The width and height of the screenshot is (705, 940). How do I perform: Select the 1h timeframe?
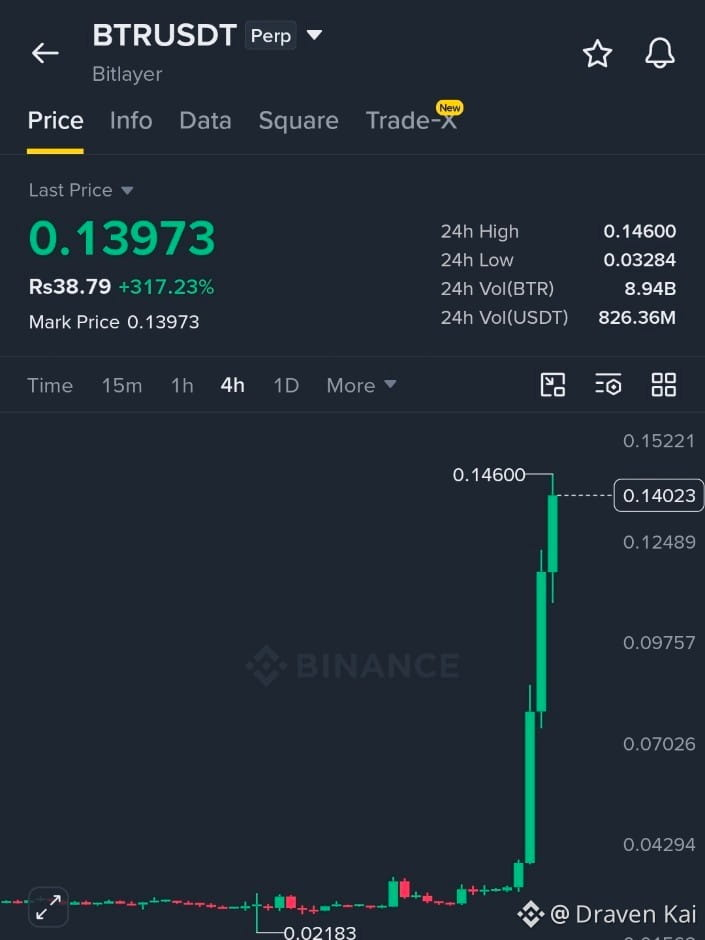182,385
